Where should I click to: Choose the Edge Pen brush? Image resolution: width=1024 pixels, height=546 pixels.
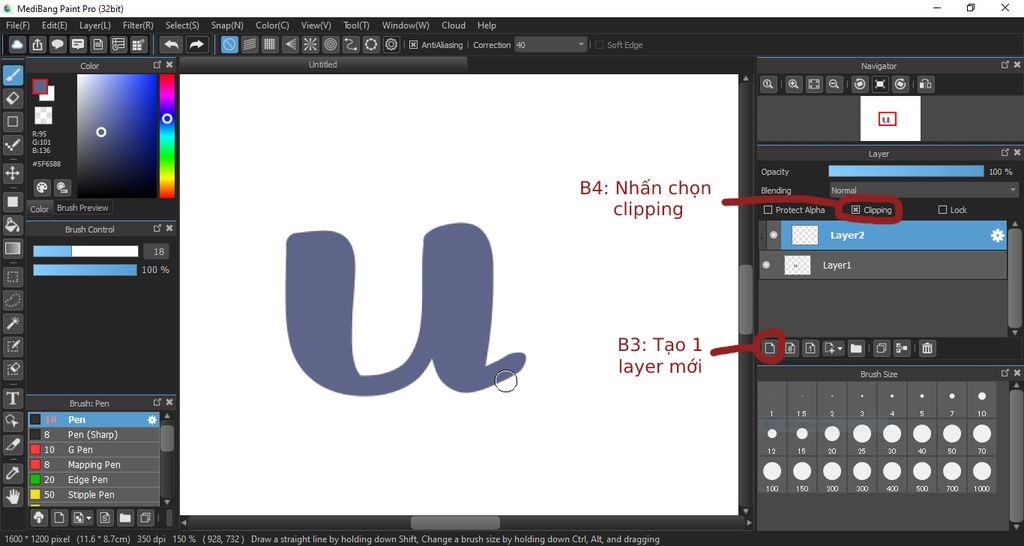pyautogui.click(x=93, y=479)
